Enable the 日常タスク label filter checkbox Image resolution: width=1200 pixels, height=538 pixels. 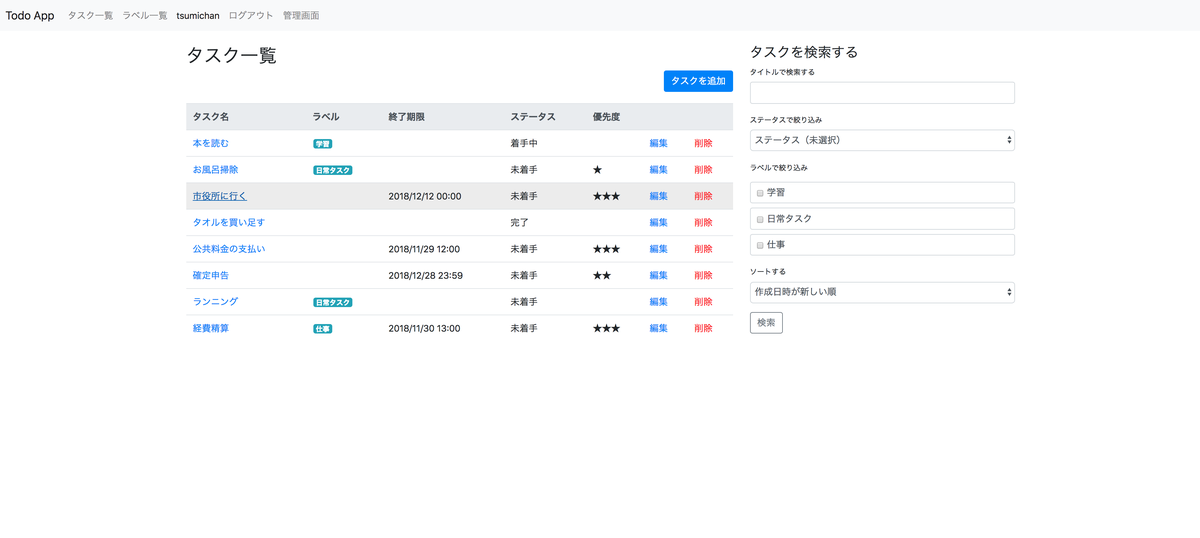tap(760, 219)
